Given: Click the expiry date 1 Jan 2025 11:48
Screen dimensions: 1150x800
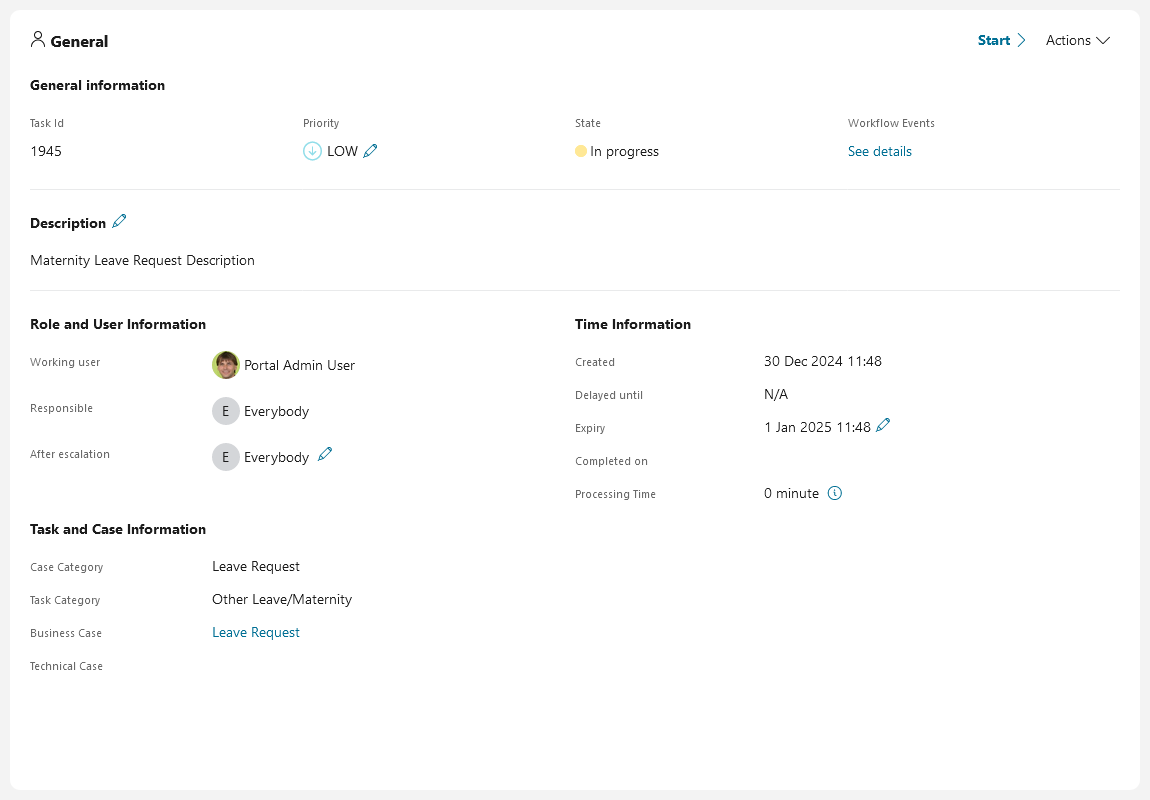Looking at the screenshot, I should 817,427.
